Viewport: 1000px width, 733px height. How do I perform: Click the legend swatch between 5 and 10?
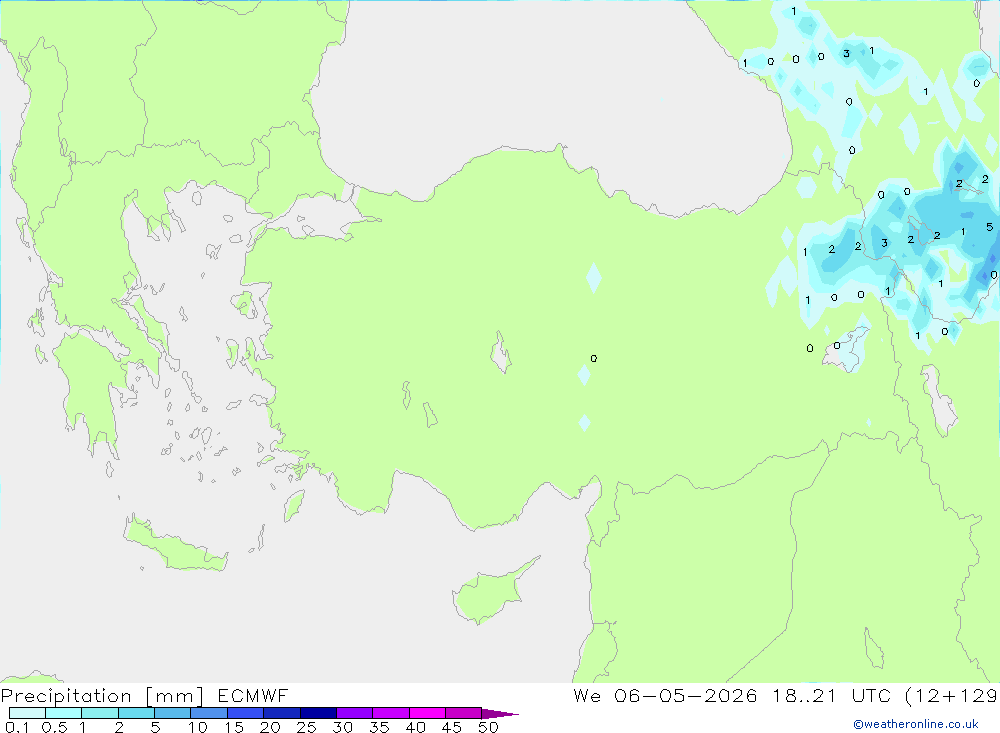(173, 713)
